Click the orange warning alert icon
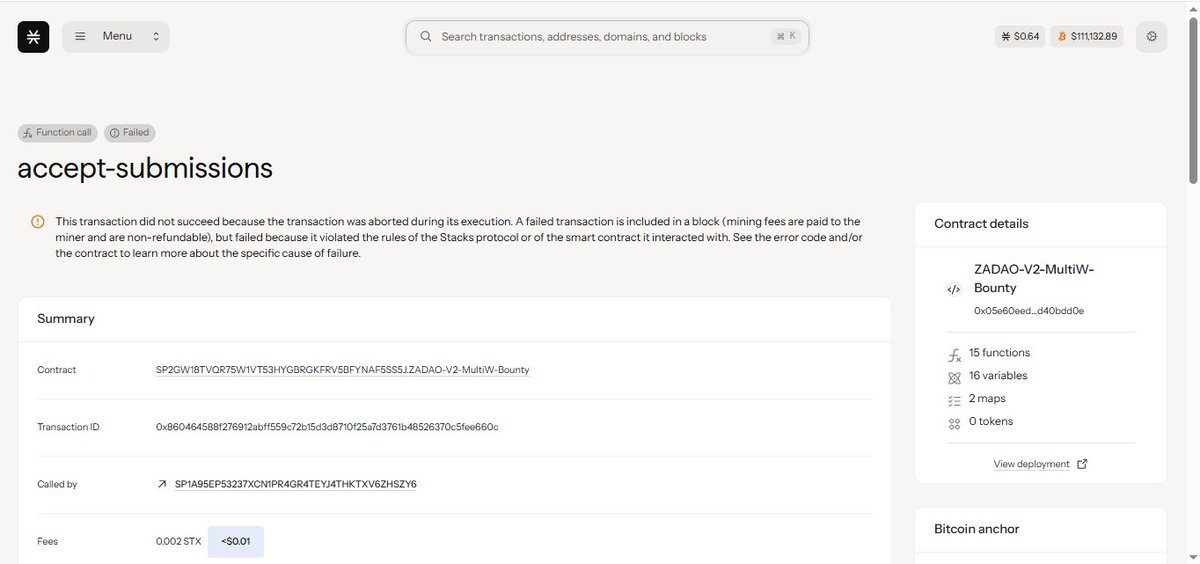The width and height of the screenshot is (1200, 564). (x=37, y=221)
